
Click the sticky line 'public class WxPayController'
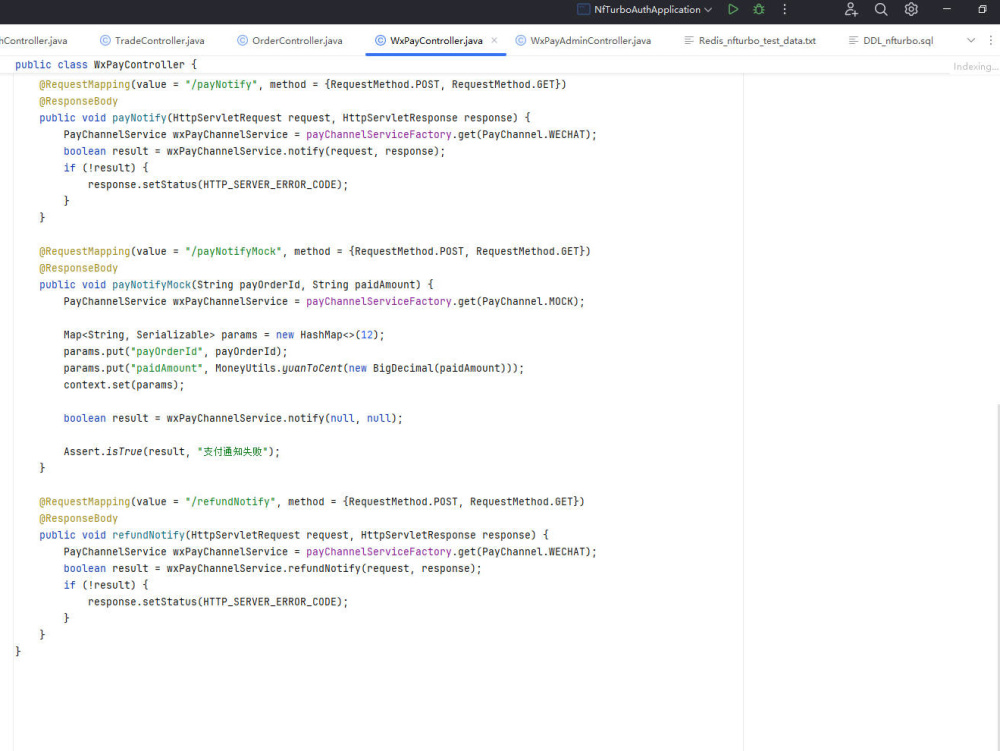pos(106,64)
